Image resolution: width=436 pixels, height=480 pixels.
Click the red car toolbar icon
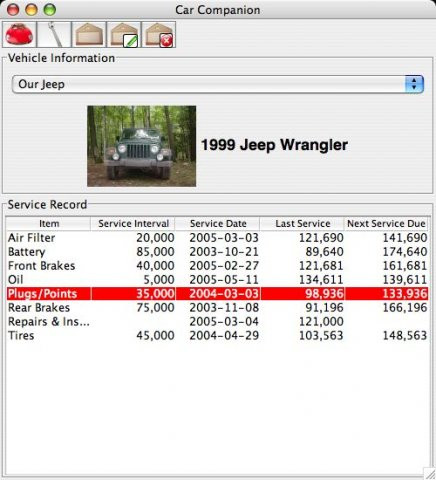19,34
